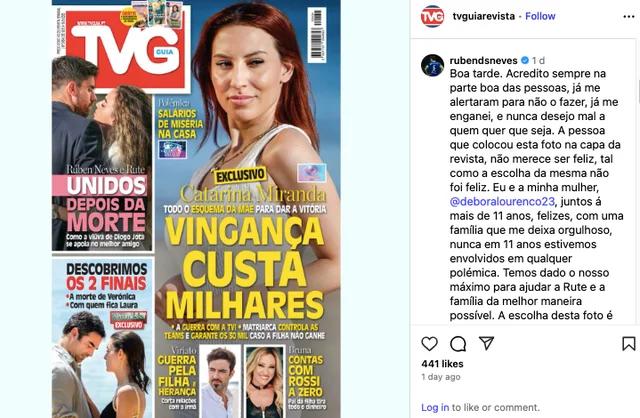The image size is (640, 418).
Task: Open rubendsneves username link
Action: click(x=484, y=60)
